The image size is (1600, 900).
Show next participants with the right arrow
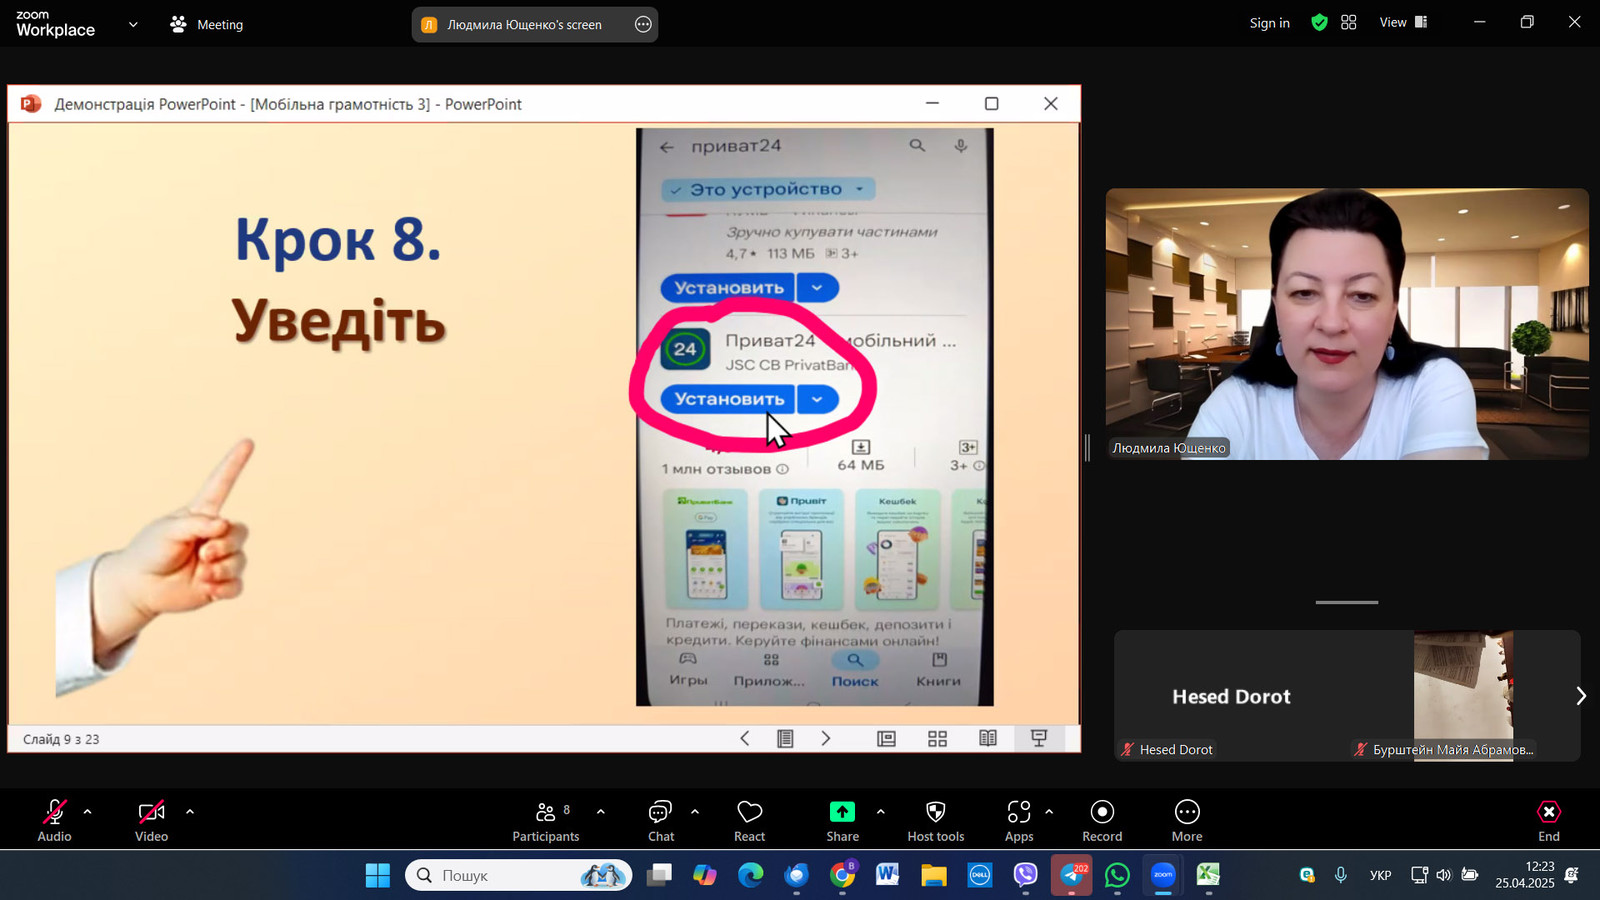pyautogui.click(x=1580, y=696)
